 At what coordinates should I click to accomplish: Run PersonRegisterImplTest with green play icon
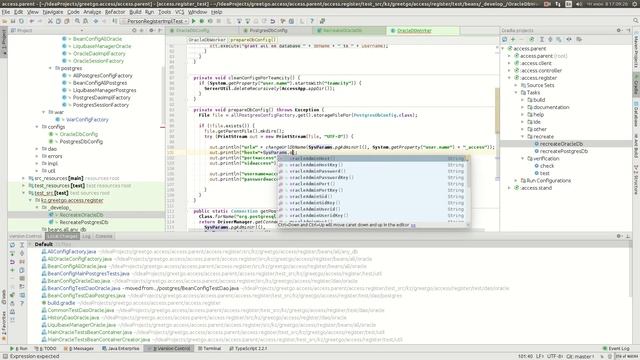tap(193, 21)
